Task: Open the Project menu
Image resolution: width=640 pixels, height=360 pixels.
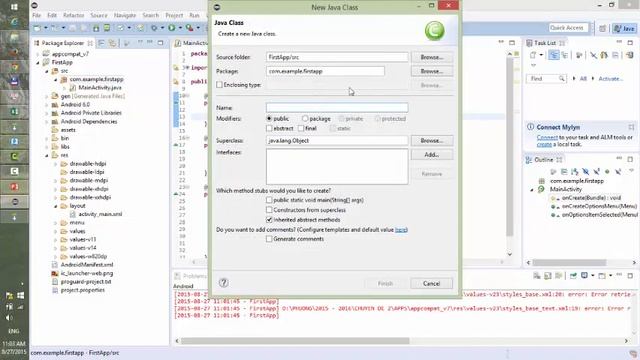Action: [x=174, y=15]
